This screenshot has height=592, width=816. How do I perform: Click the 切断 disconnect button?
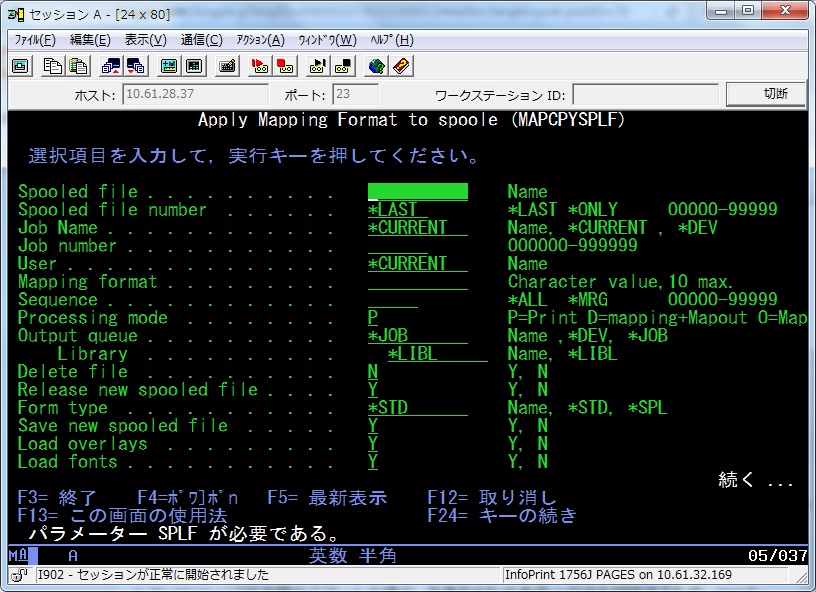765,94
